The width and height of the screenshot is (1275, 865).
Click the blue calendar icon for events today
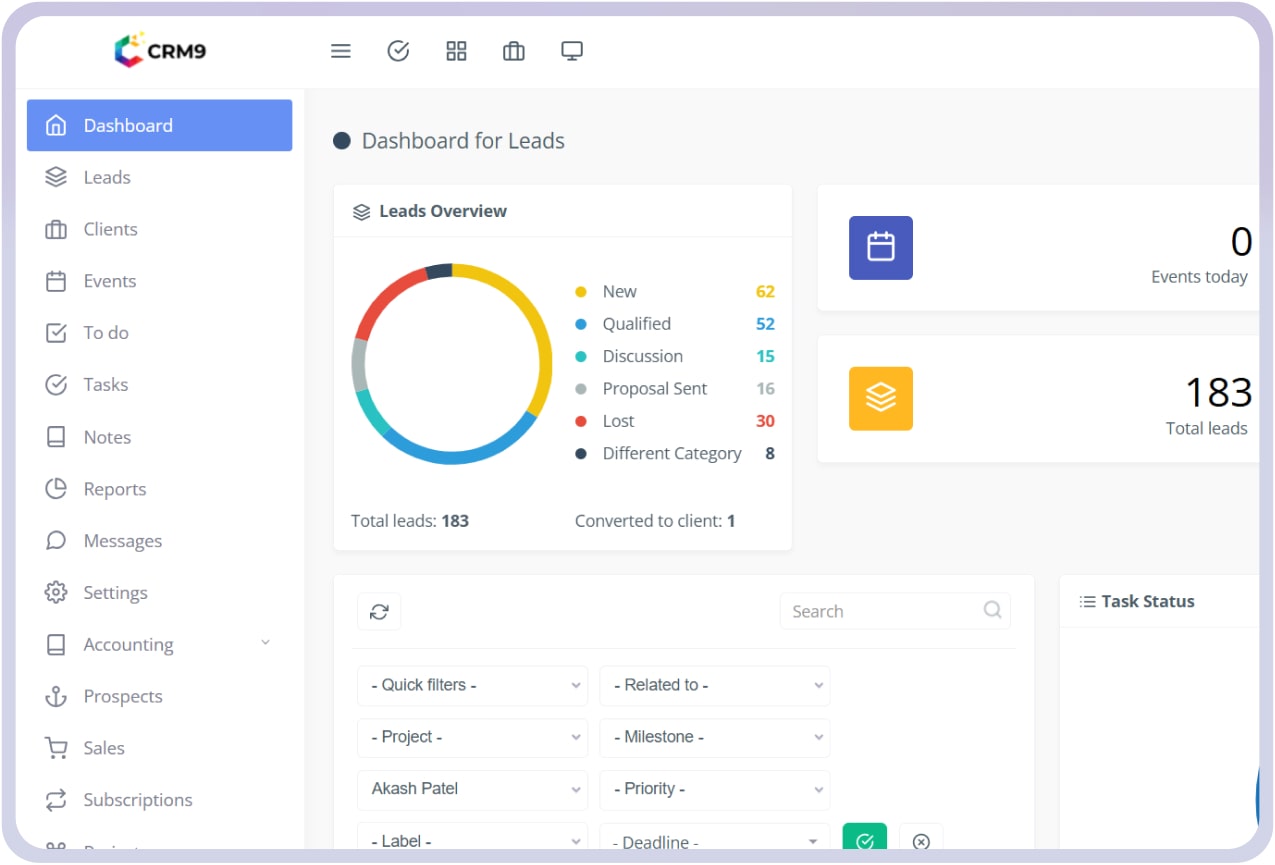[x=880, y=247]
